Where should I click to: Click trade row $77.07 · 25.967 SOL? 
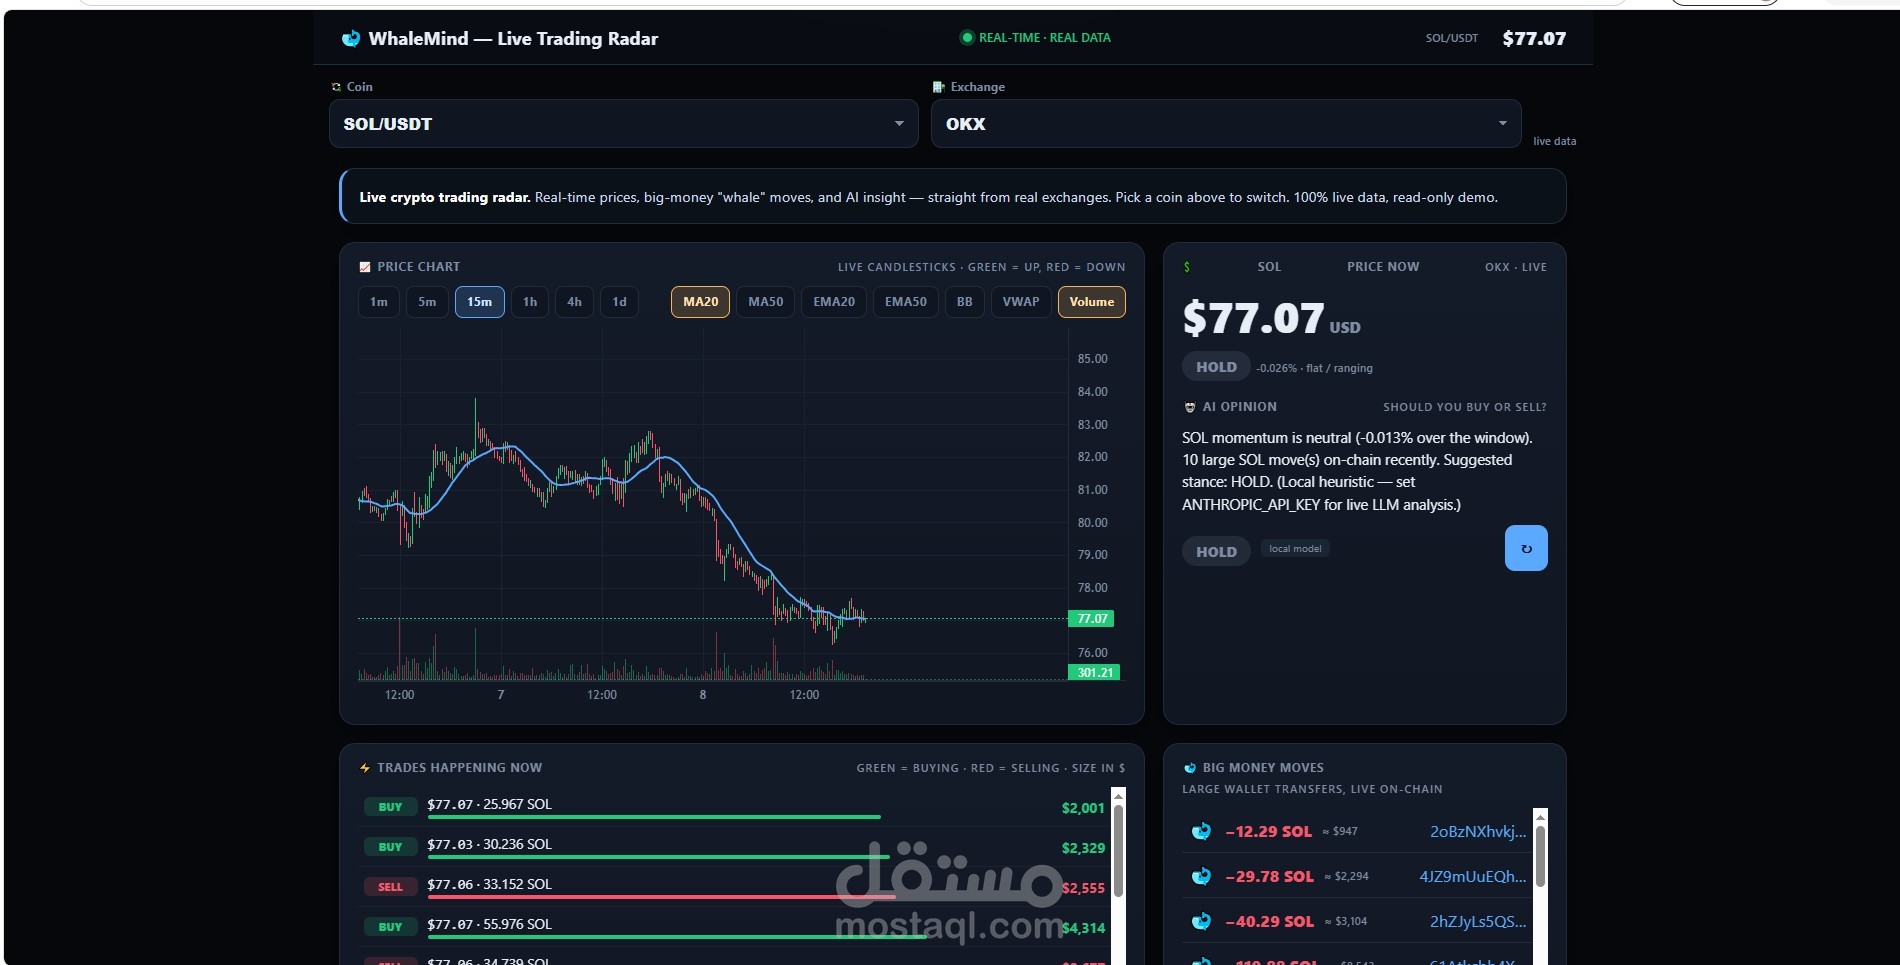[x=734, y=807]
